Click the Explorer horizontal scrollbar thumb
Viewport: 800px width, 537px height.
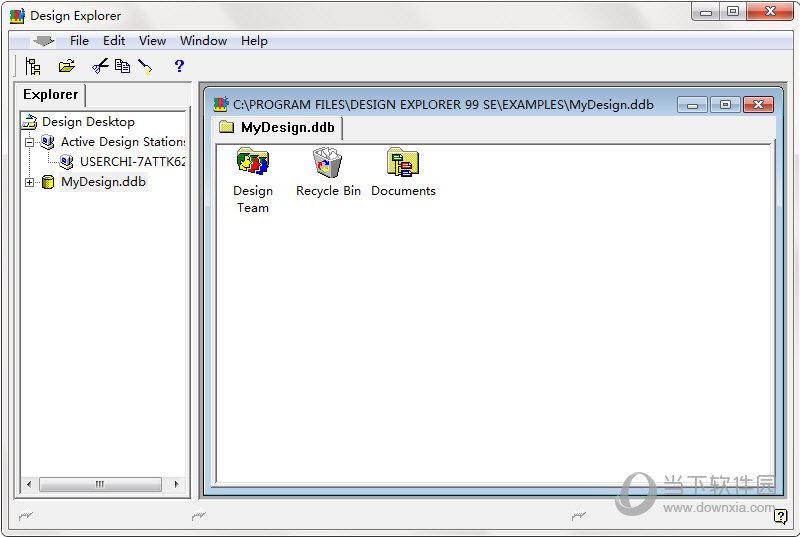(100, 484)
